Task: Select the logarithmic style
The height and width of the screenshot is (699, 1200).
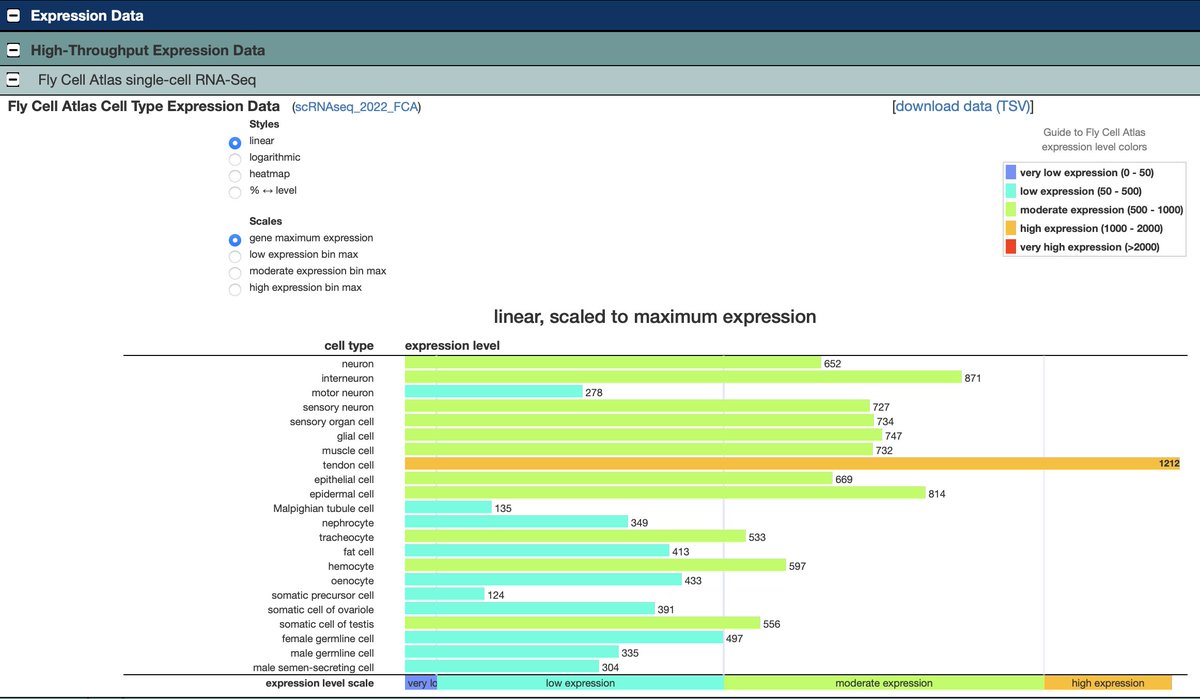Action: tap(234, 157)
